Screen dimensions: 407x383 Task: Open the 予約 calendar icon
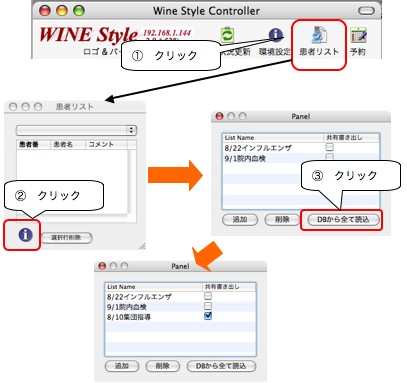358,35
